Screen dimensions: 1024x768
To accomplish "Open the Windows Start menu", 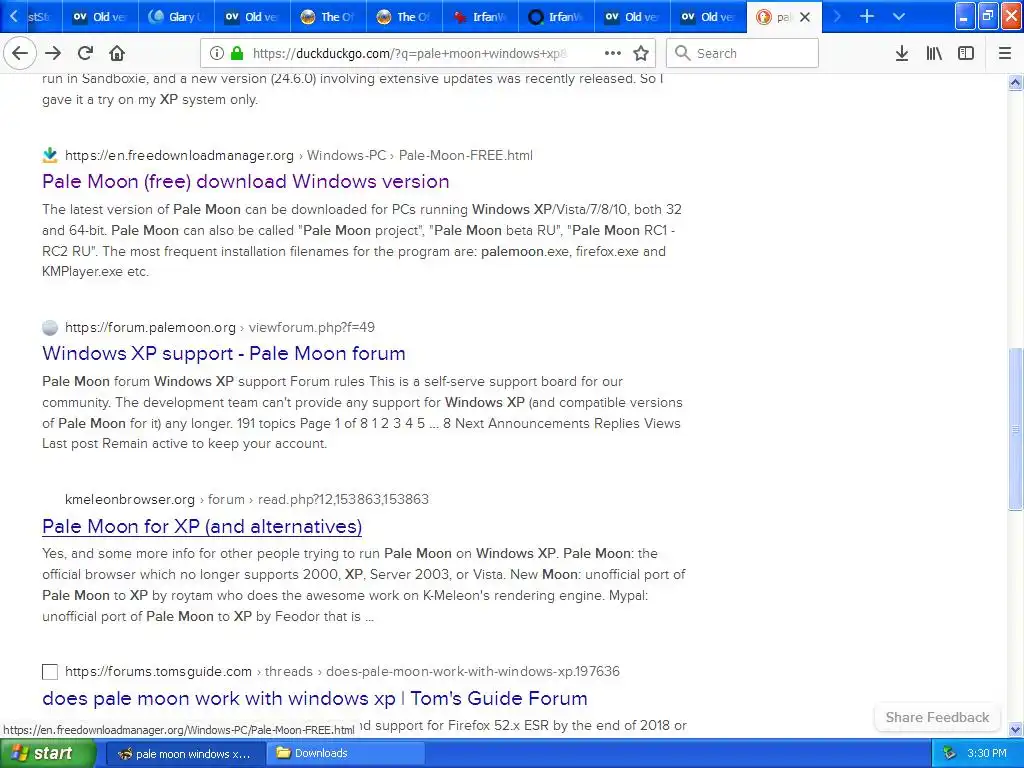I will (x=47, y=753).
